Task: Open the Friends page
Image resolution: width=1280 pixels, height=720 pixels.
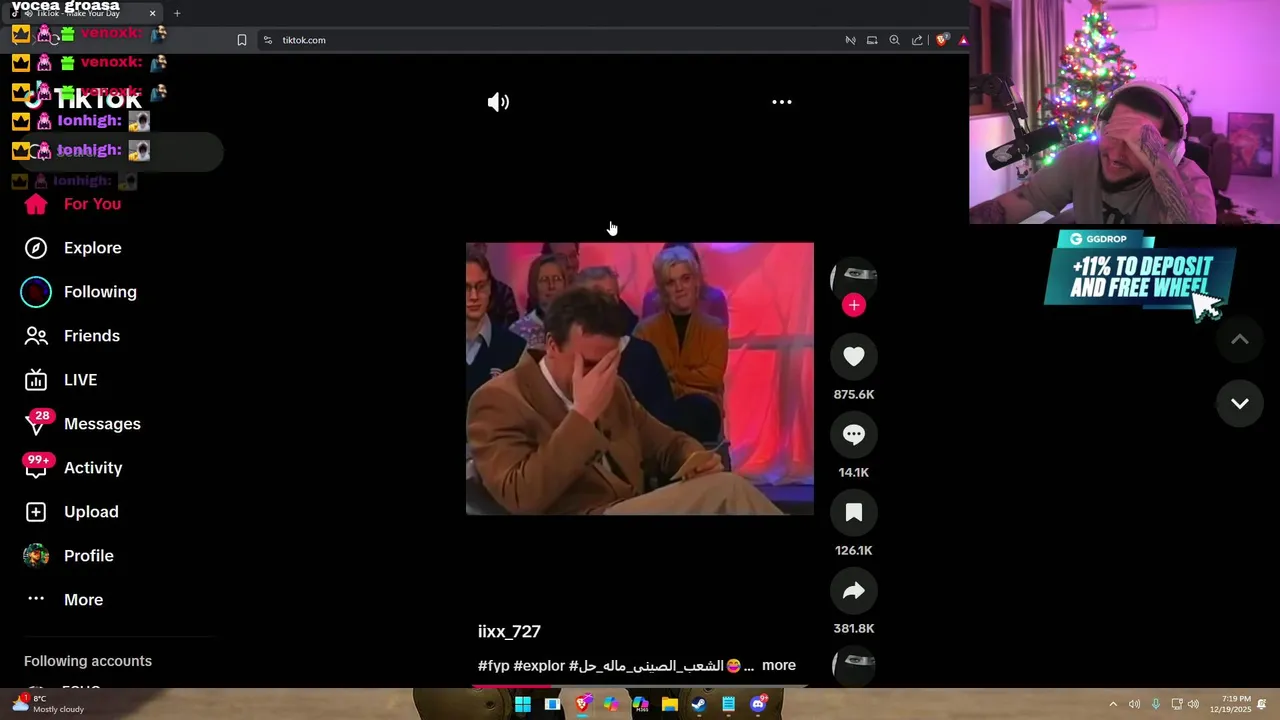Action: tap(91, 336)
